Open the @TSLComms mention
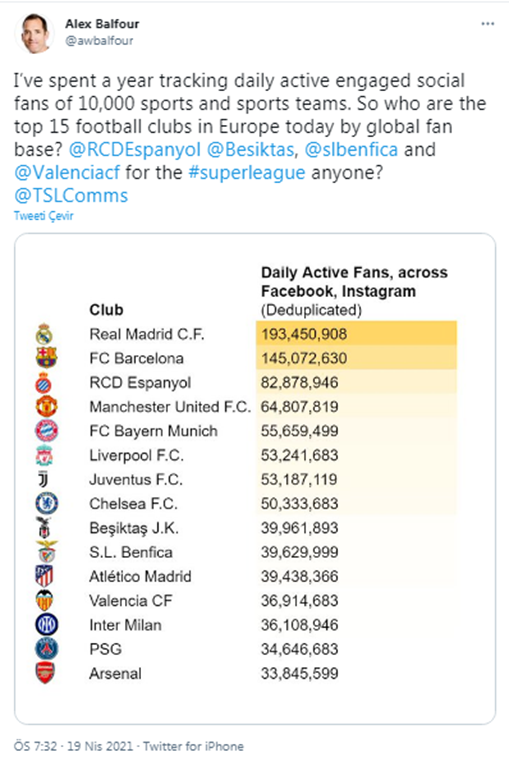The image size is (509, 757). point(71,196)
